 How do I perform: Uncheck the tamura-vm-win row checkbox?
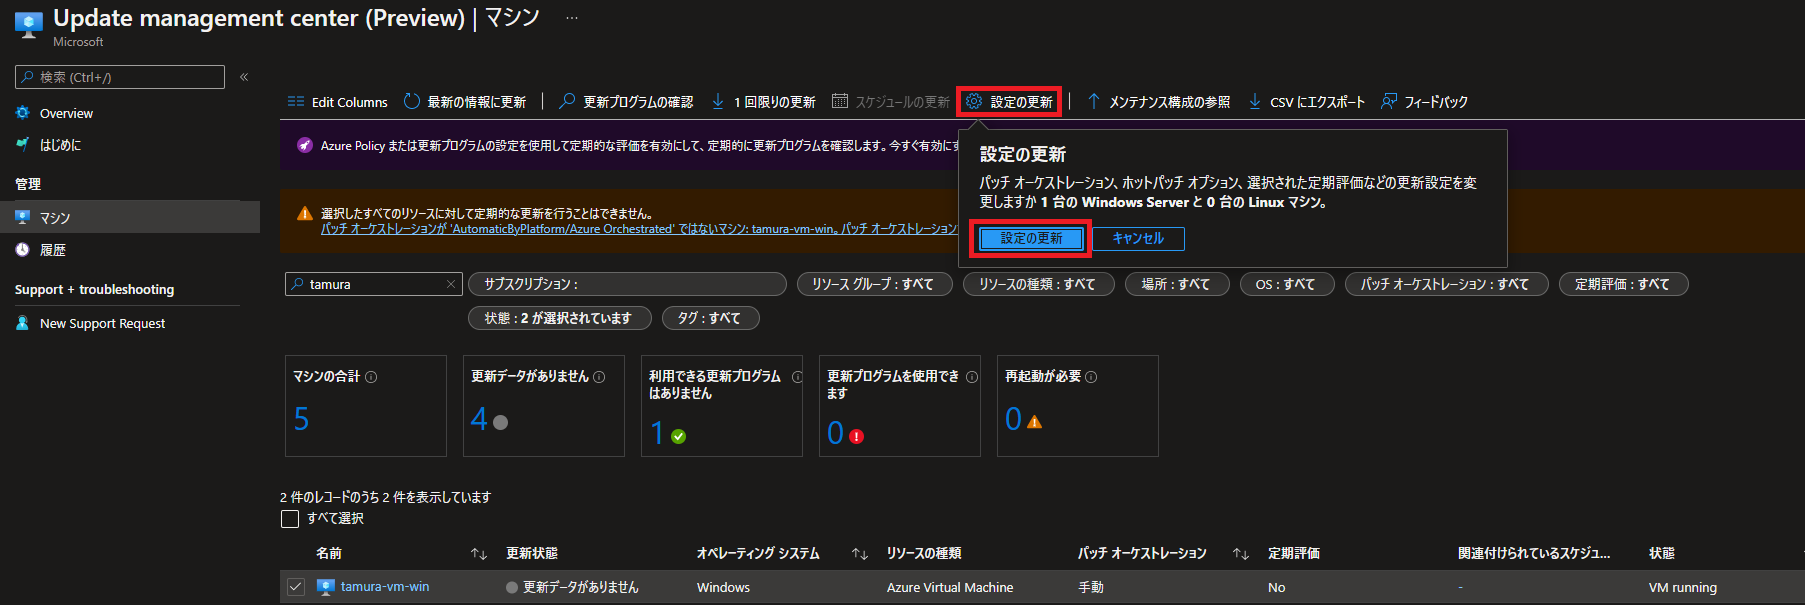click(295, 587)
